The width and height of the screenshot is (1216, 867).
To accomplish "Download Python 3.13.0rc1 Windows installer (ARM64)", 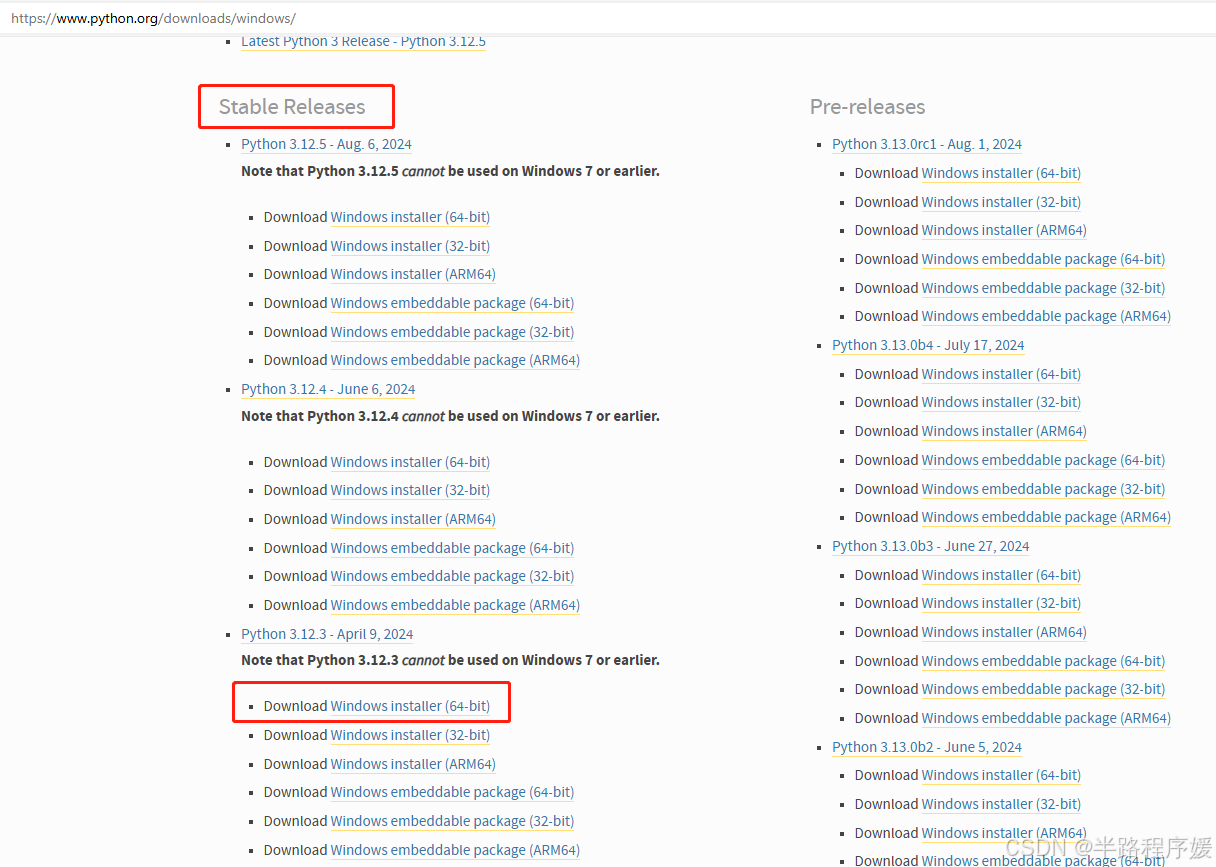I will click(x=1004, y=230).
